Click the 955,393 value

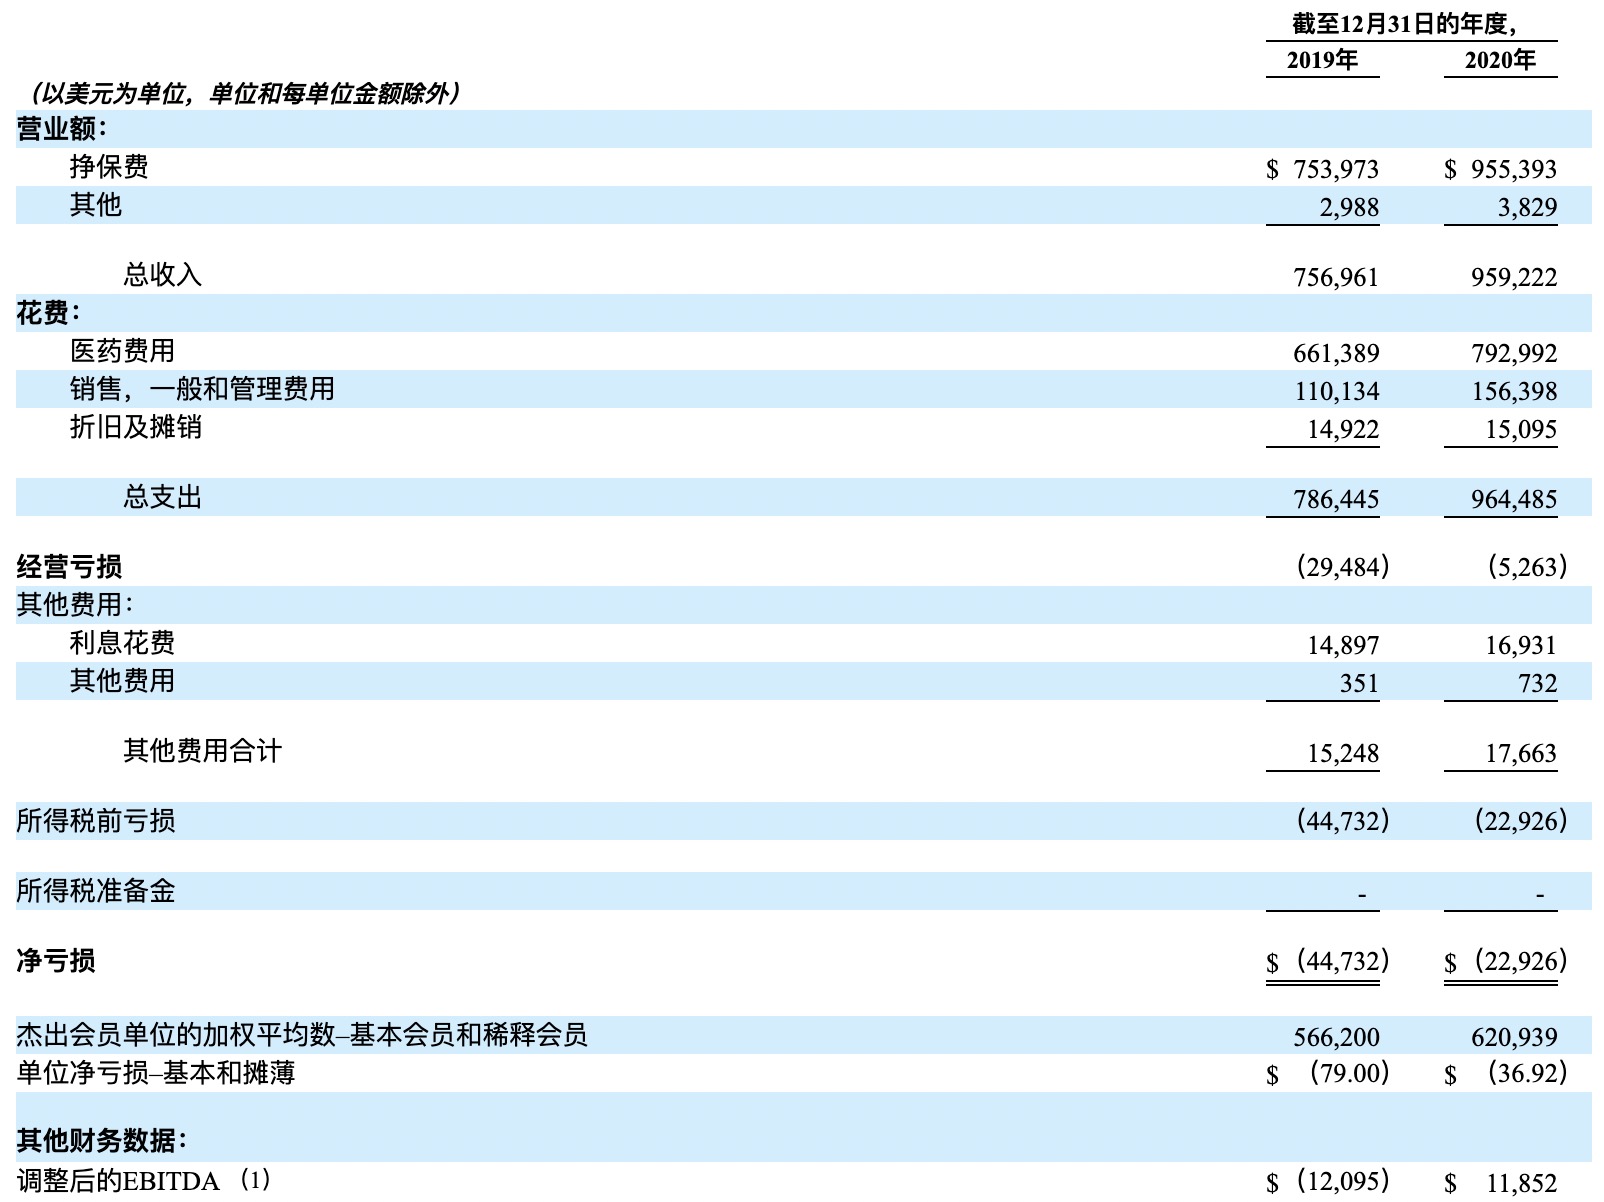1514,169
